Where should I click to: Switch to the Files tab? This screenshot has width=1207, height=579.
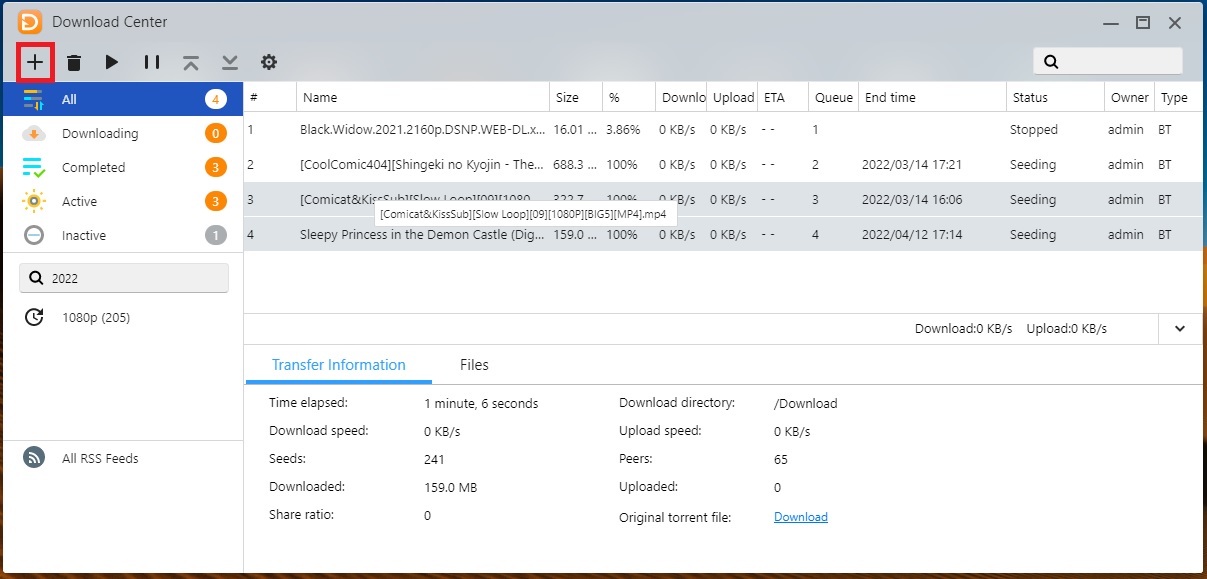(x=474, y=365)
